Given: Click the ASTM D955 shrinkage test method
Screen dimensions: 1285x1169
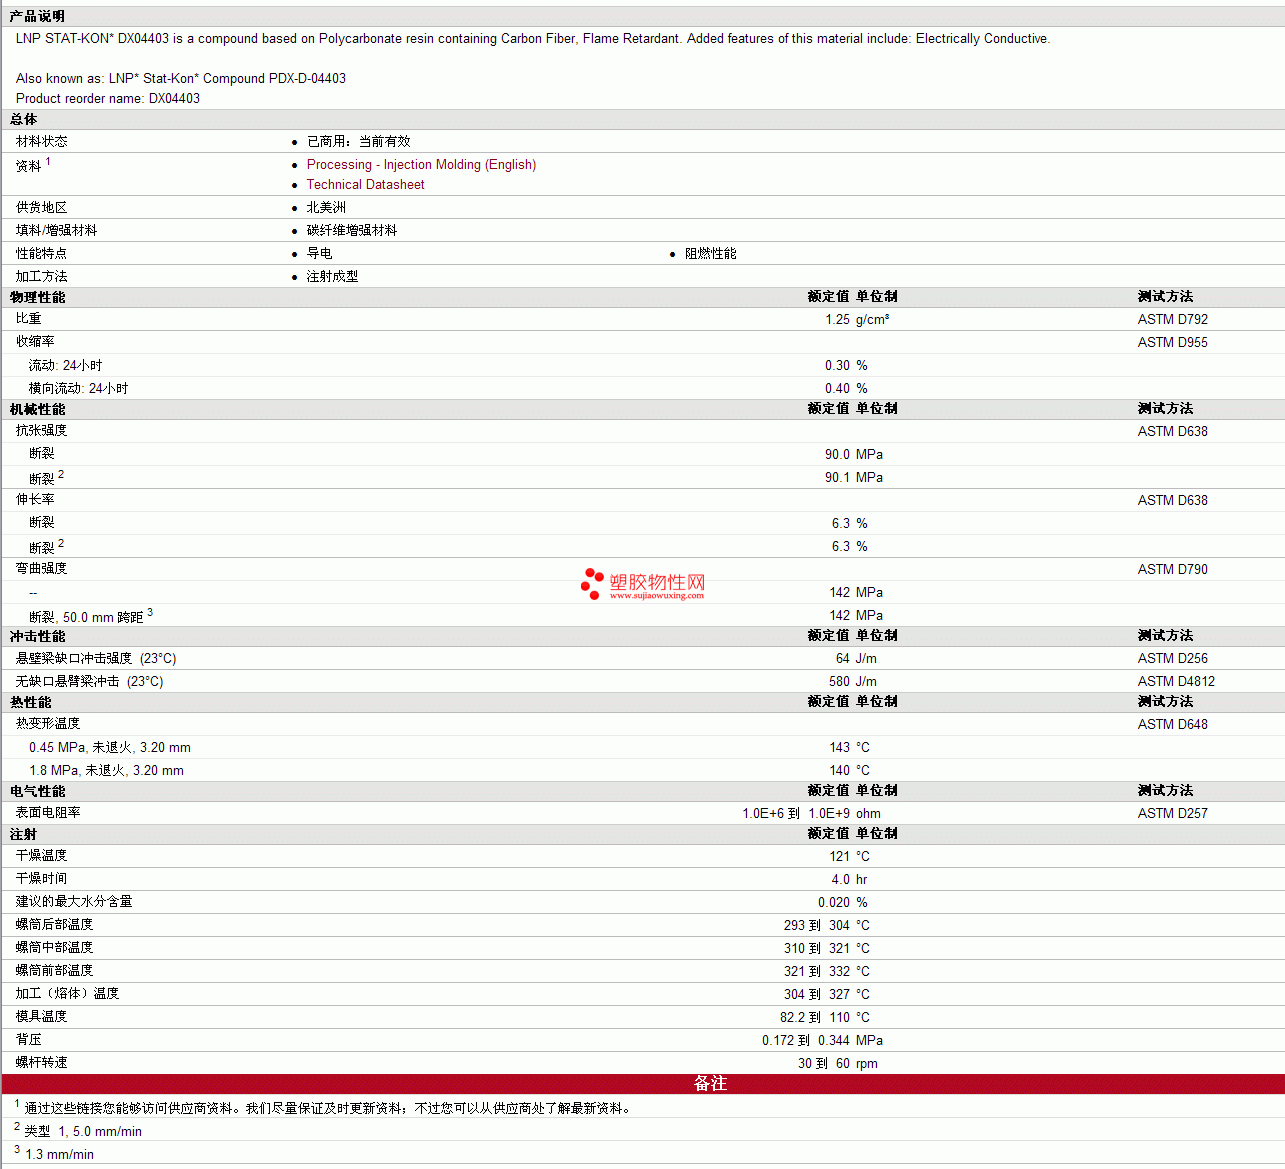Looking at the screenshot, I should tap(1172, 343).
